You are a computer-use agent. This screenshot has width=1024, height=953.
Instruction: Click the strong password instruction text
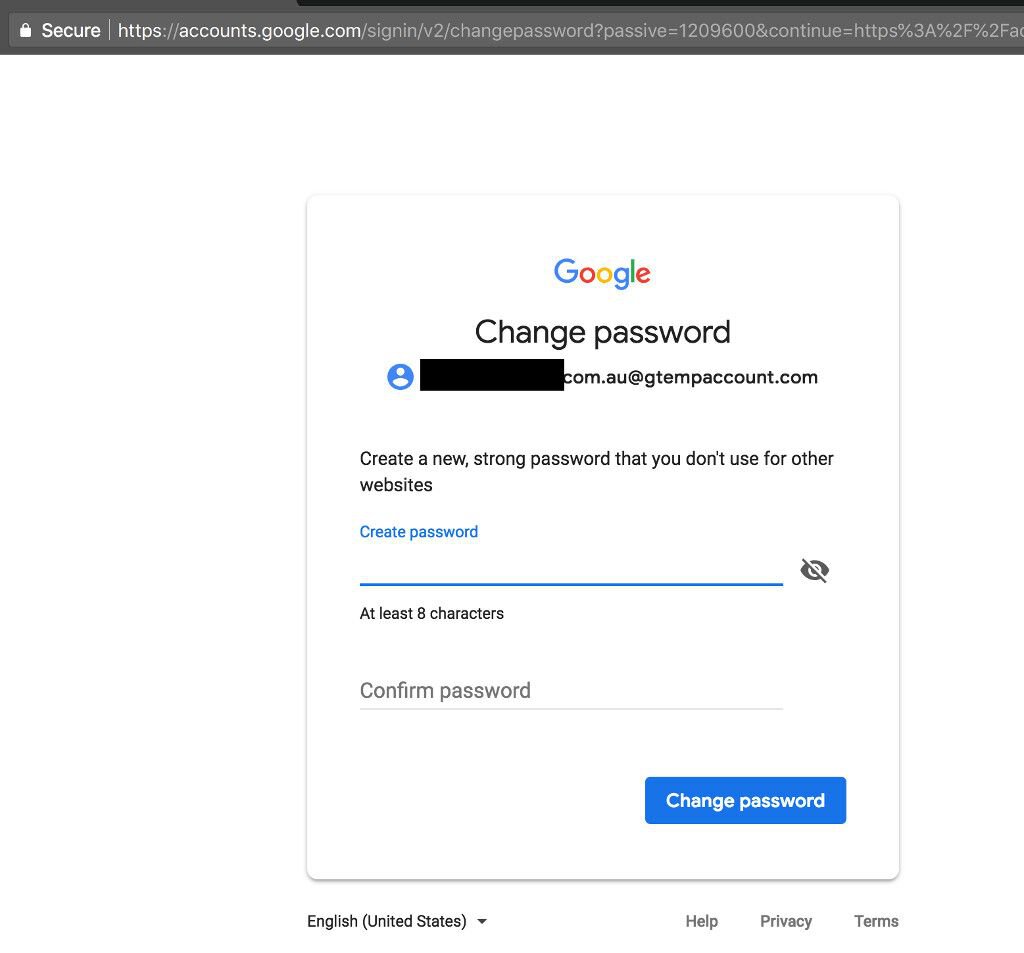click(596, 472)
